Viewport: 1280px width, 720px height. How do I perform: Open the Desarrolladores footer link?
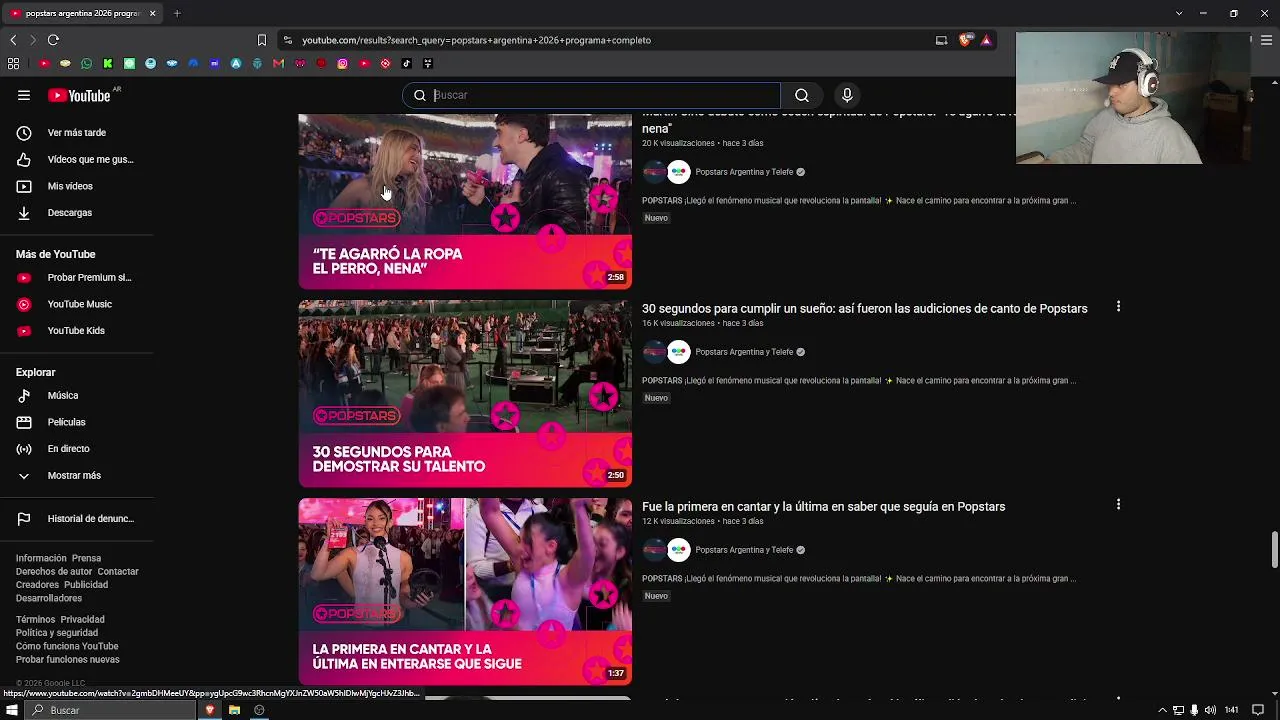[x=49, y=598]
